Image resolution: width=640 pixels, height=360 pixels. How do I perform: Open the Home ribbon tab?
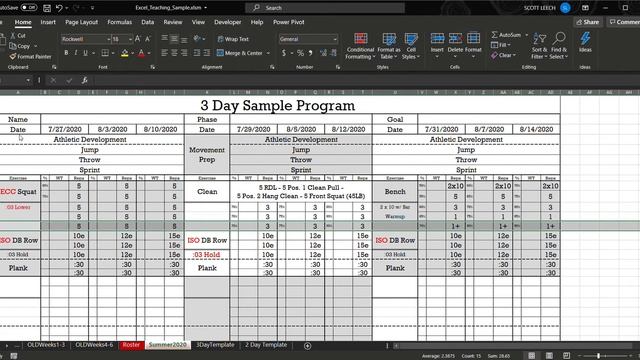pos(23,22)
